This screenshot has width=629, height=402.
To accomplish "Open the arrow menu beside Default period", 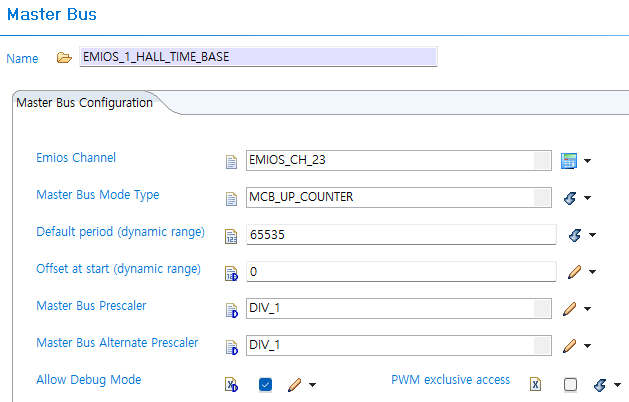I will tap(592, 235).
